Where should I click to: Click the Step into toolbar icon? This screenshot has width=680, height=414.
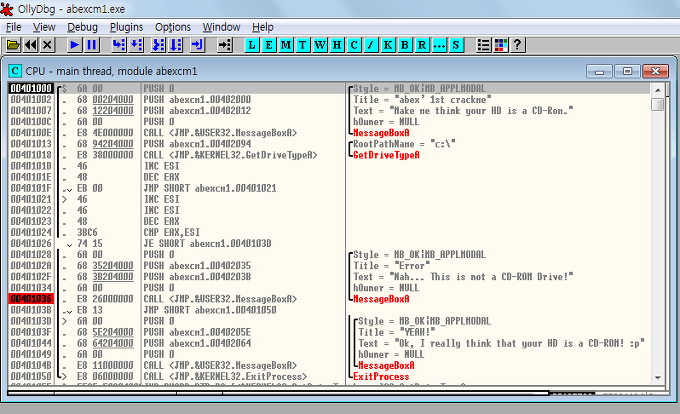tap(118, 45)
